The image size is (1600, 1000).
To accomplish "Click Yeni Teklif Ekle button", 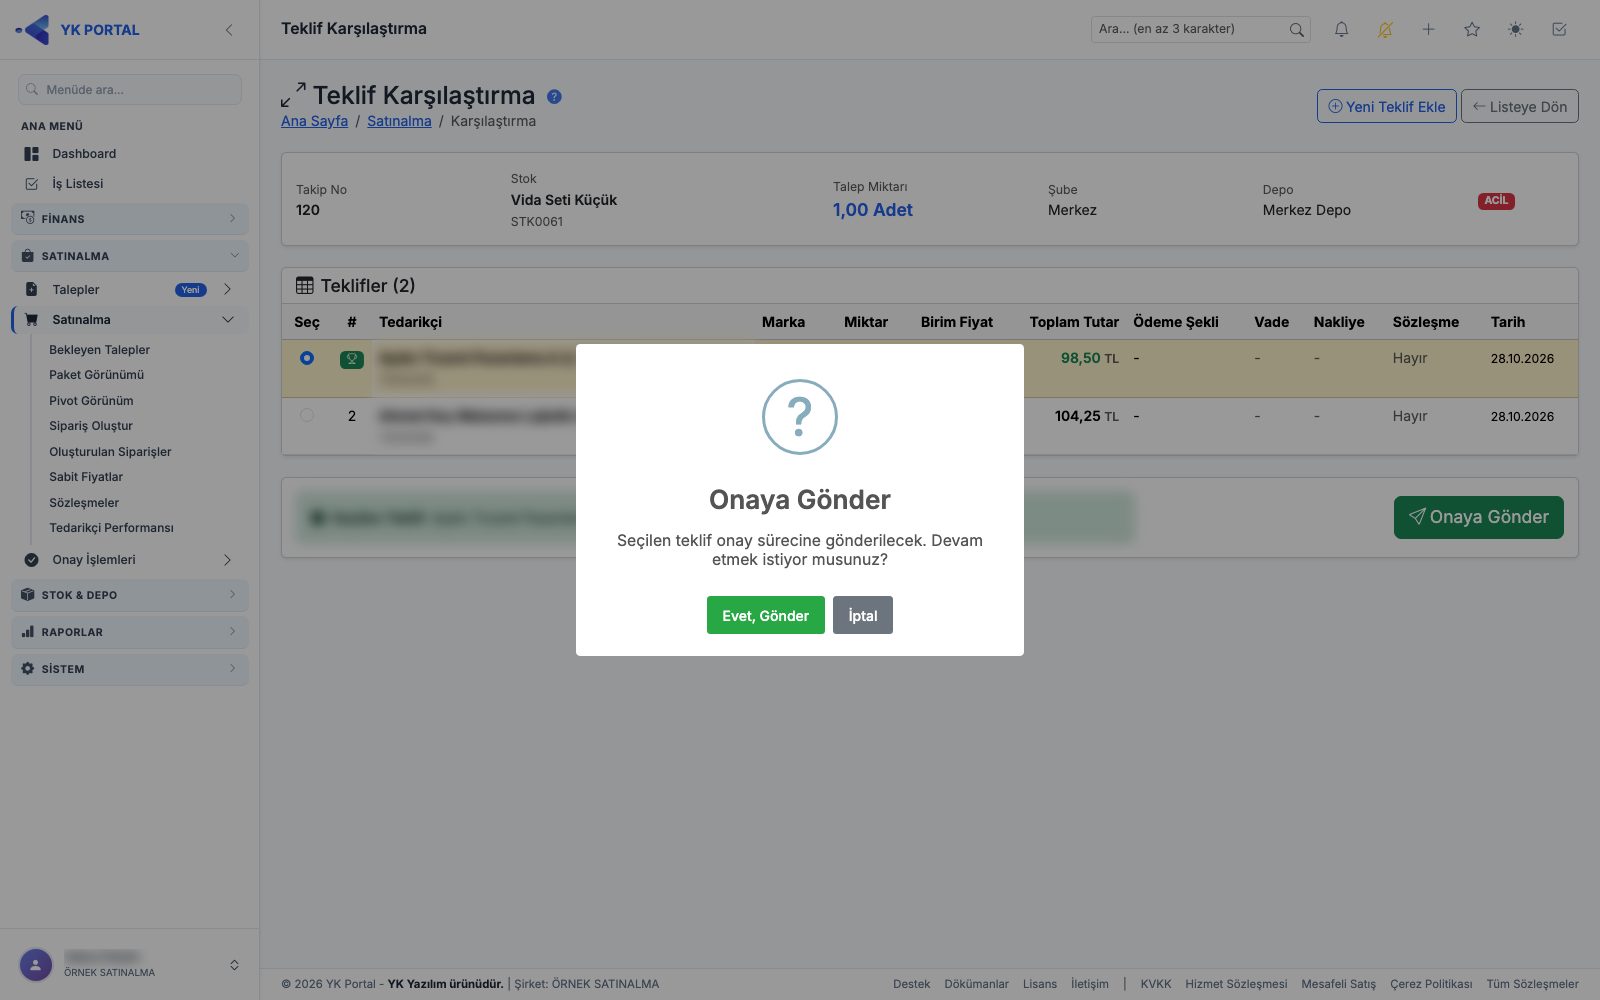I will click(1386, 106).
